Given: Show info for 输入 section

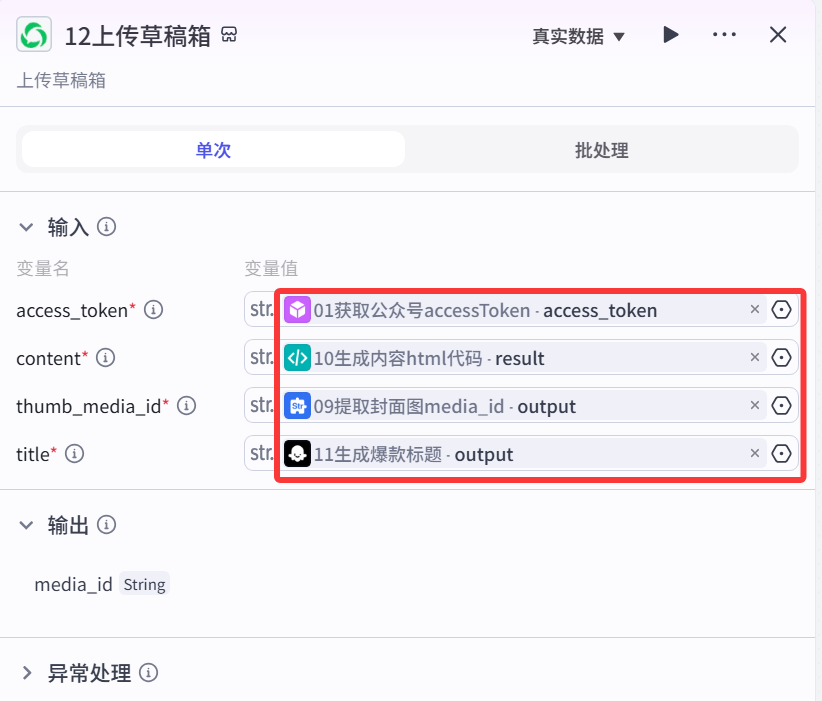Looking at the screenshot, I should tap(106, 227).
